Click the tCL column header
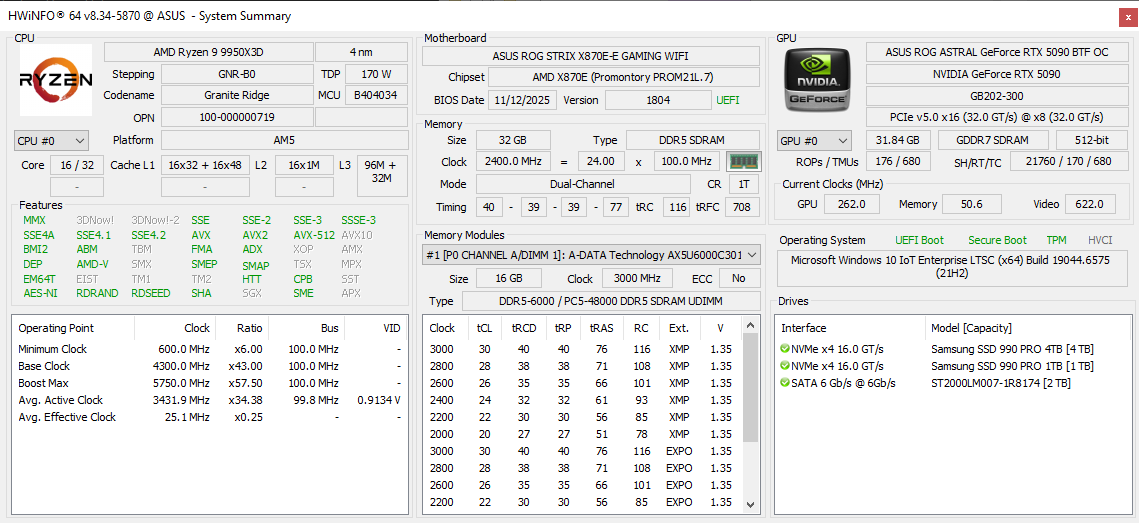Viewport: 1139px width, 523px height. [485, 328]
